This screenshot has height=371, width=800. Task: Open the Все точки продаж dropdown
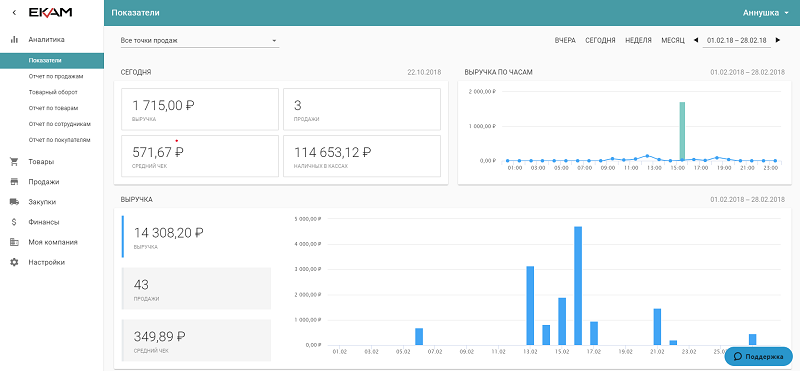199,40
